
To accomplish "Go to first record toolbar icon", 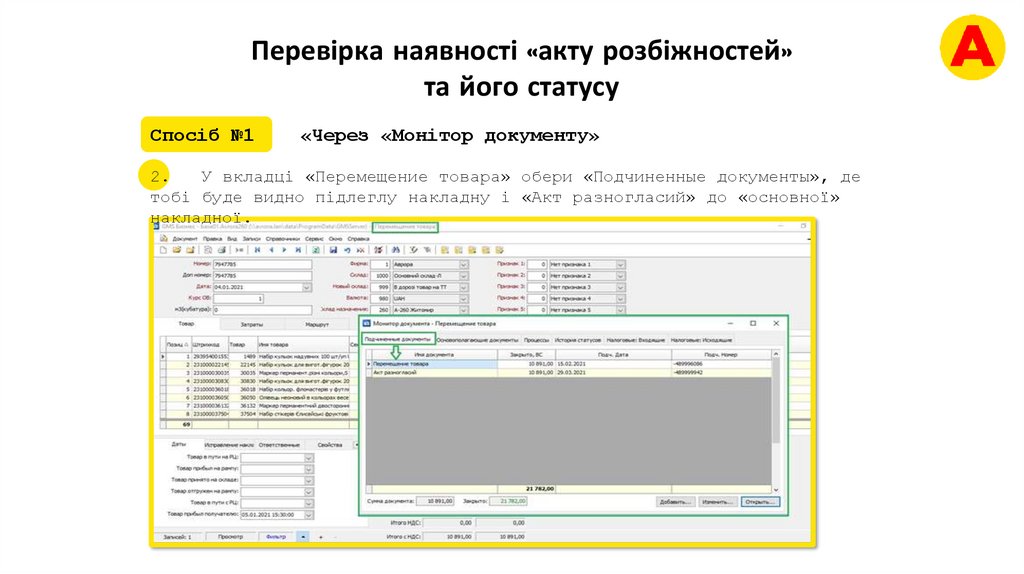I will [257, 250].
